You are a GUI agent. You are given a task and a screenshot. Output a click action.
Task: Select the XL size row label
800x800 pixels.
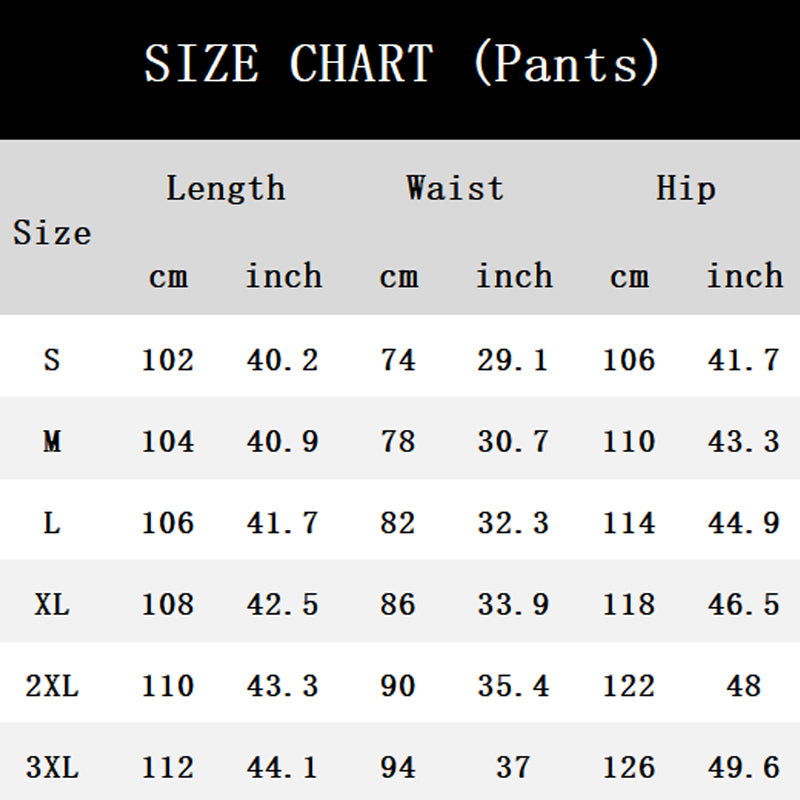[x=52, y=604]
